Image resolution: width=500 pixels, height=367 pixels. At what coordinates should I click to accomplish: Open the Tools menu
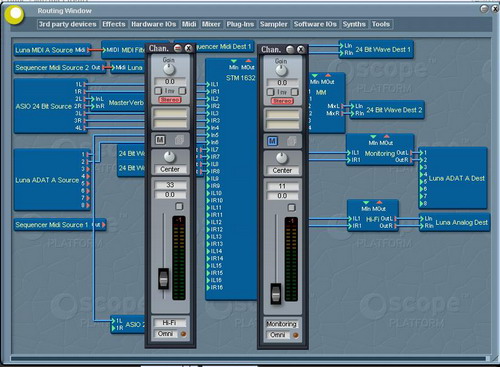pos(381,24)
